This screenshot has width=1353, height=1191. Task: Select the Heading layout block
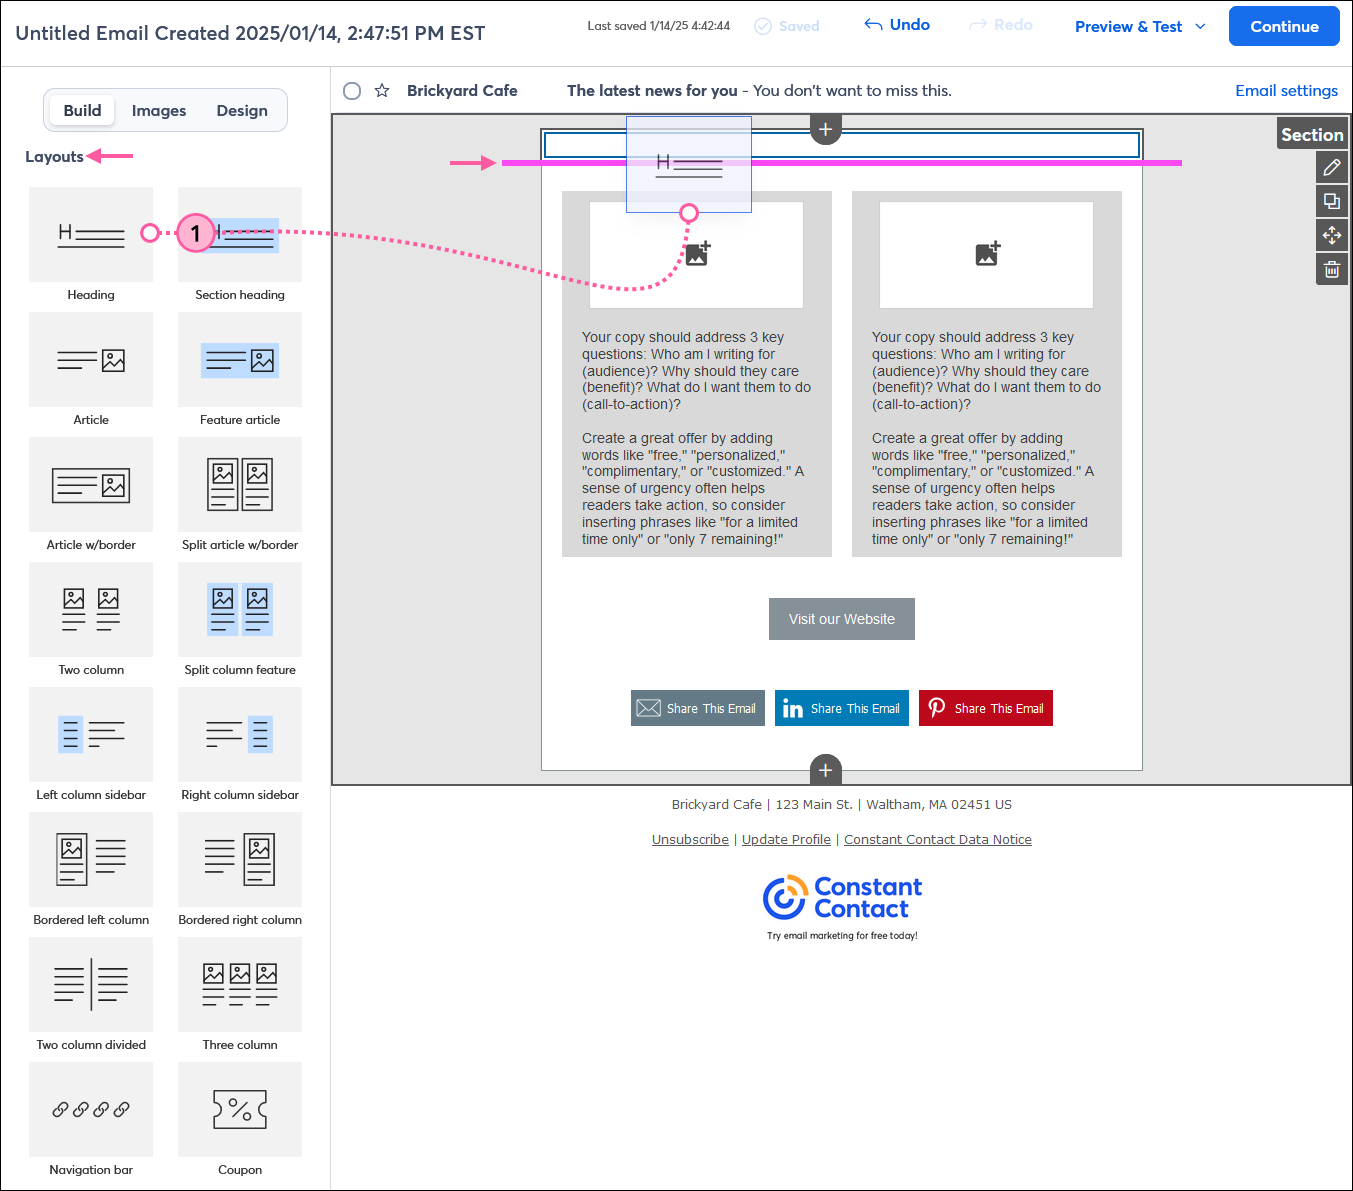click(x=91, y=235)
